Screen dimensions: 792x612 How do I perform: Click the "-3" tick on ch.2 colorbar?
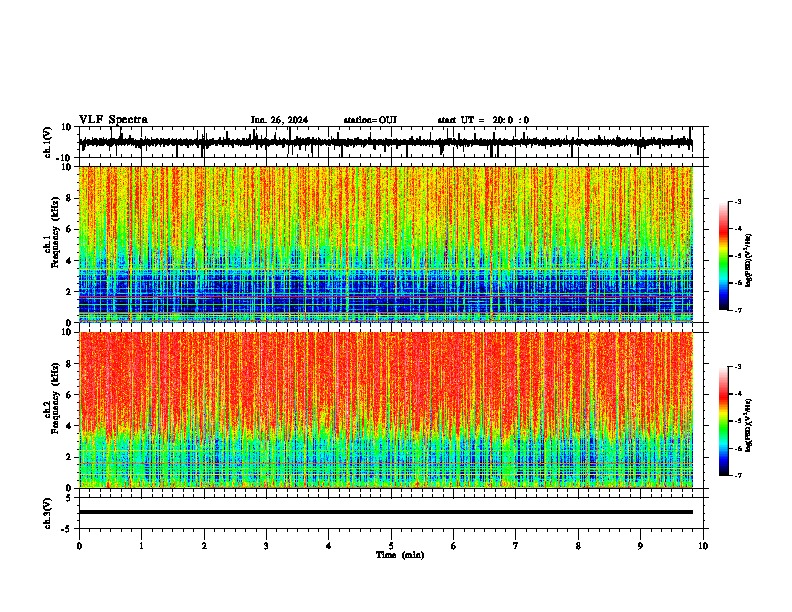pyautogui.click(x=738, y=367)
